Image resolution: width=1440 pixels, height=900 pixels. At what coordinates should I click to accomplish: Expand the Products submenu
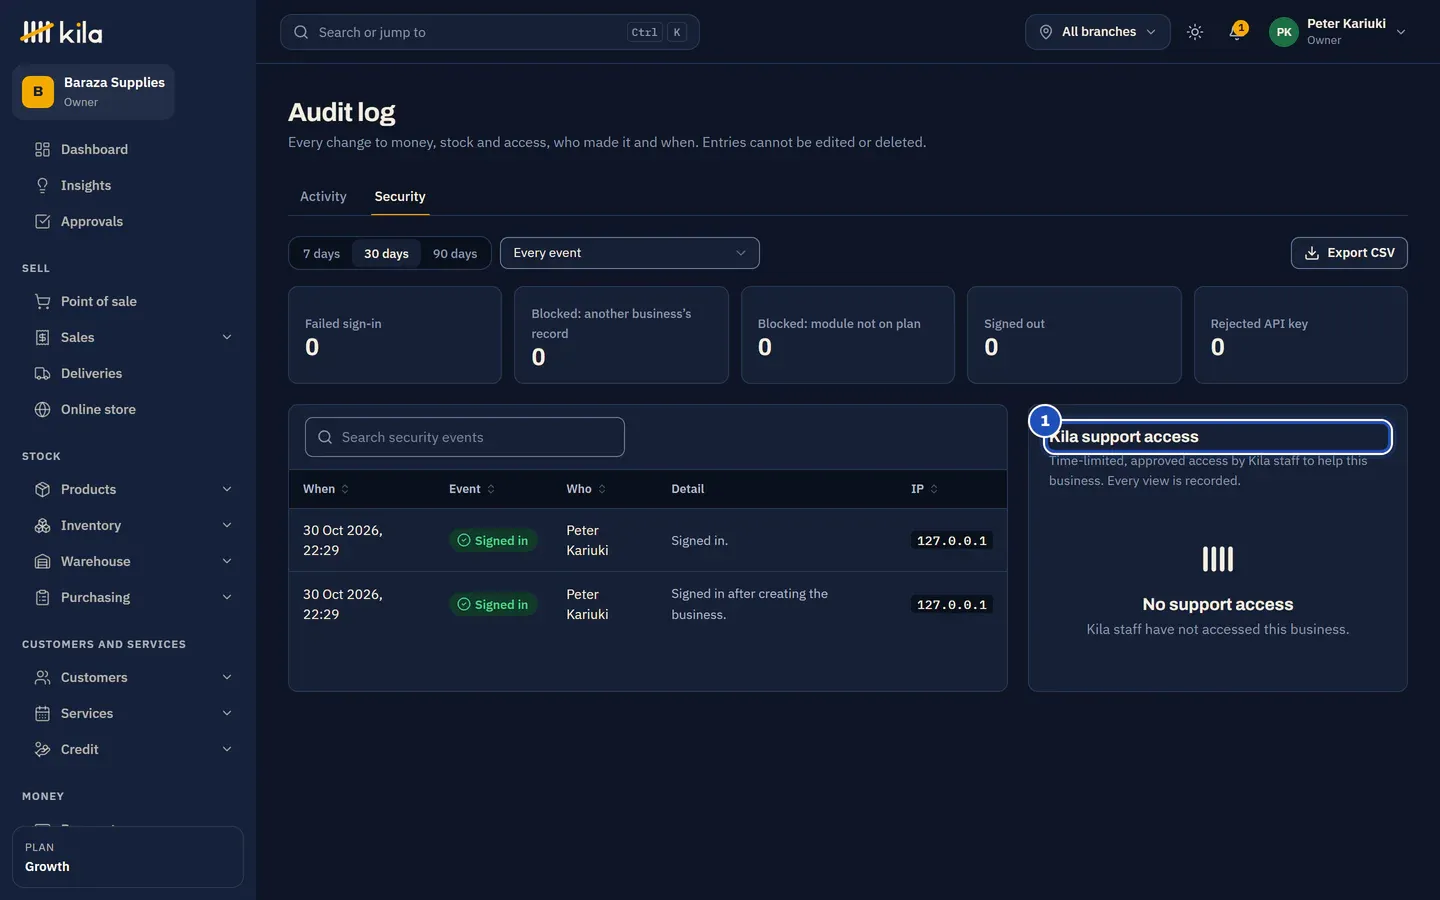click(227, 489)
